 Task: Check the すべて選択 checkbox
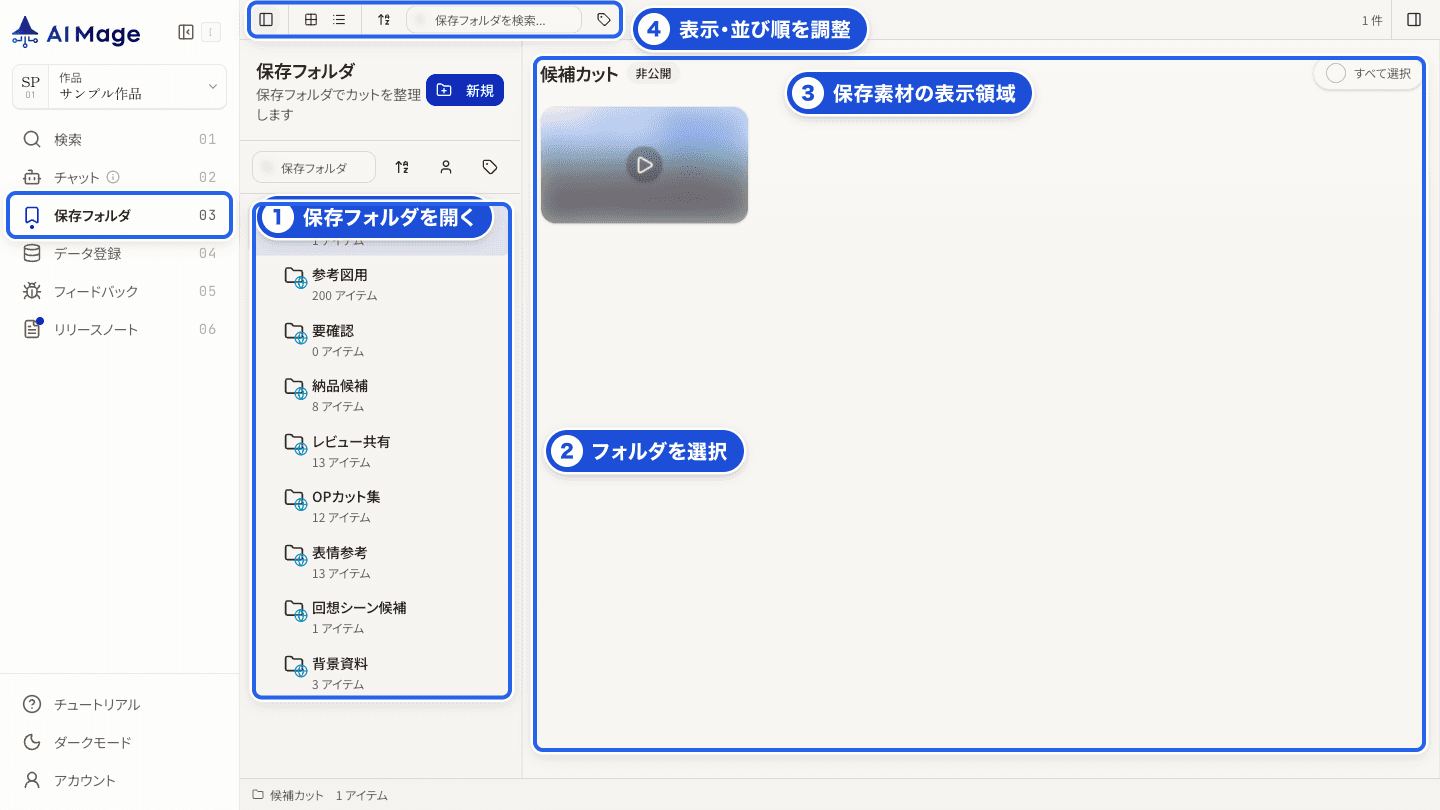tap(1336, 73)
